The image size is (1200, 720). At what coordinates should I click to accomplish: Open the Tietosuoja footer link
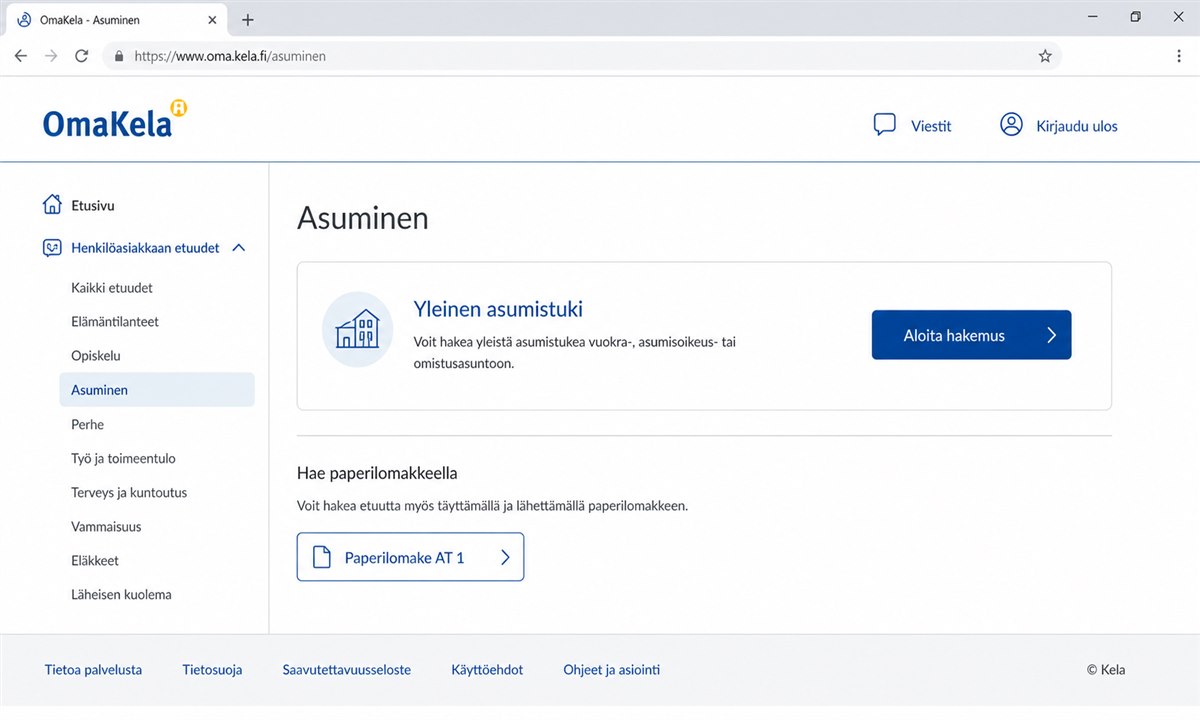(212, 670)
